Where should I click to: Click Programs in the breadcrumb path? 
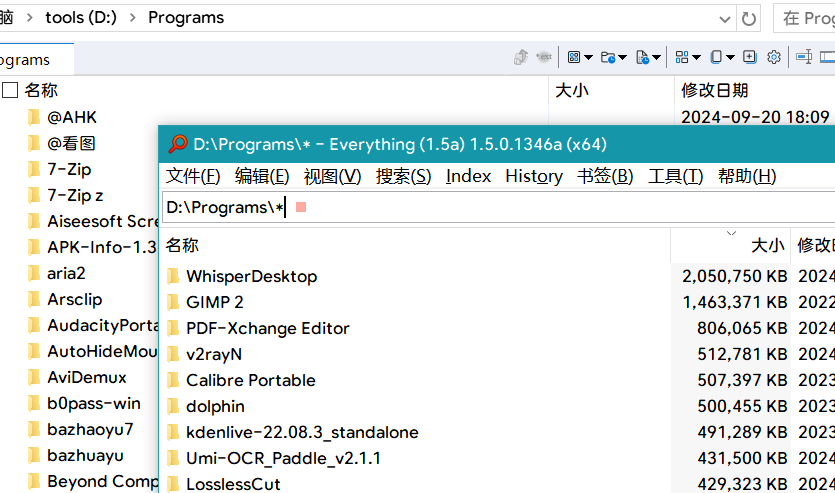pyautogui.click(x=186, y=18)
